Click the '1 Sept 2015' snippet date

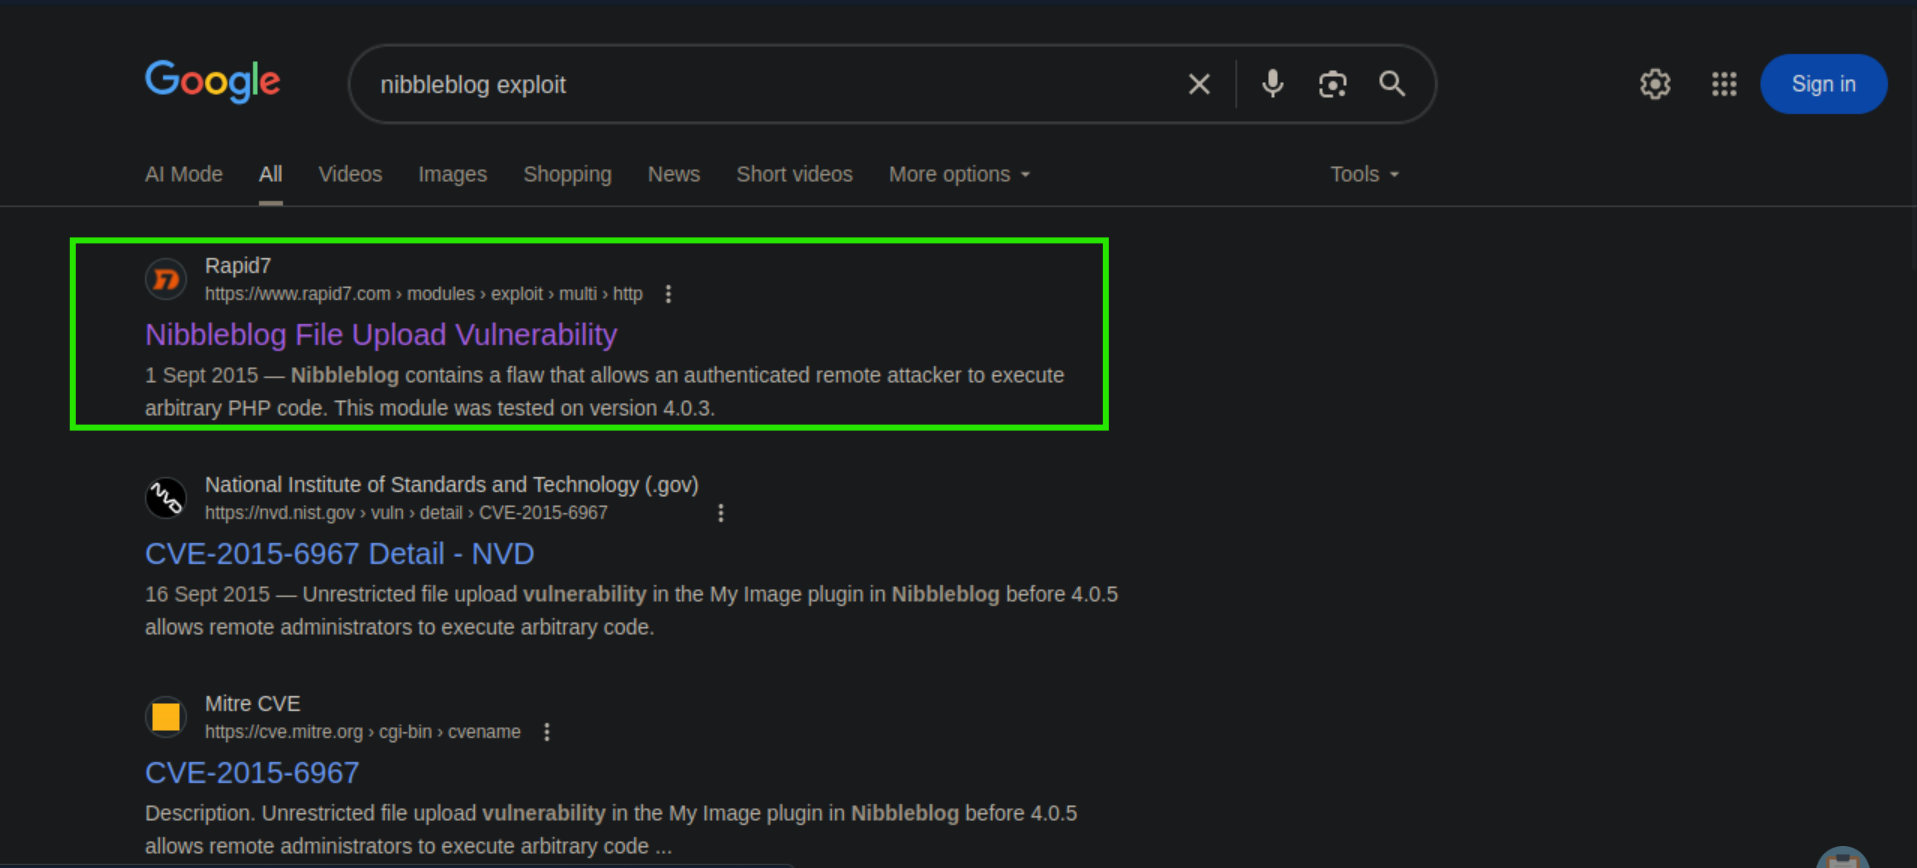(202, 375)
